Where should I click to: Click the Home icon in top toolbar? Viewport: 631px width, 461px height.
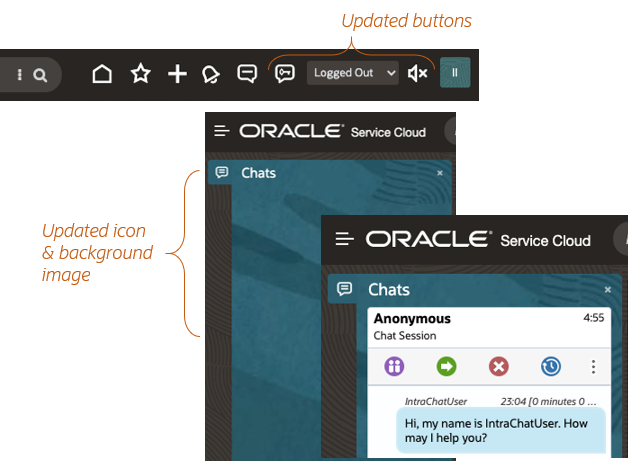[x=102, y=74]
